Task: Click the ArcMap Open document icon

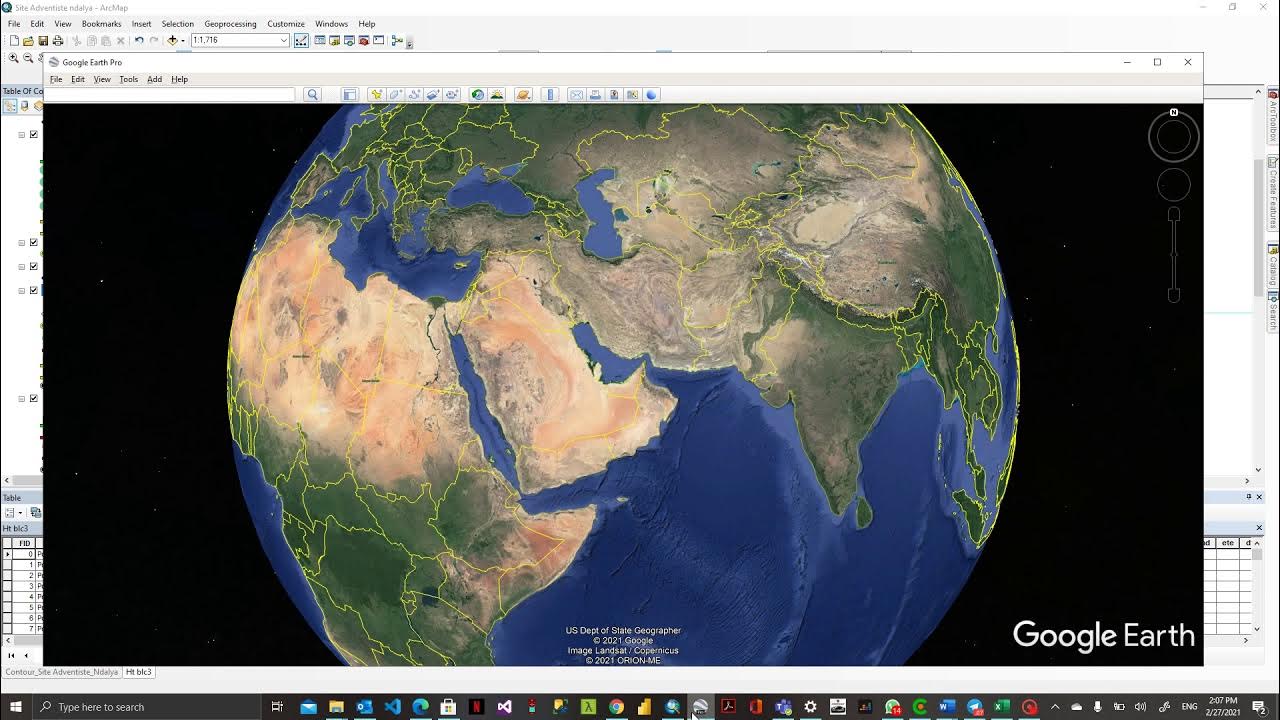Action: [x=28, y=41]
